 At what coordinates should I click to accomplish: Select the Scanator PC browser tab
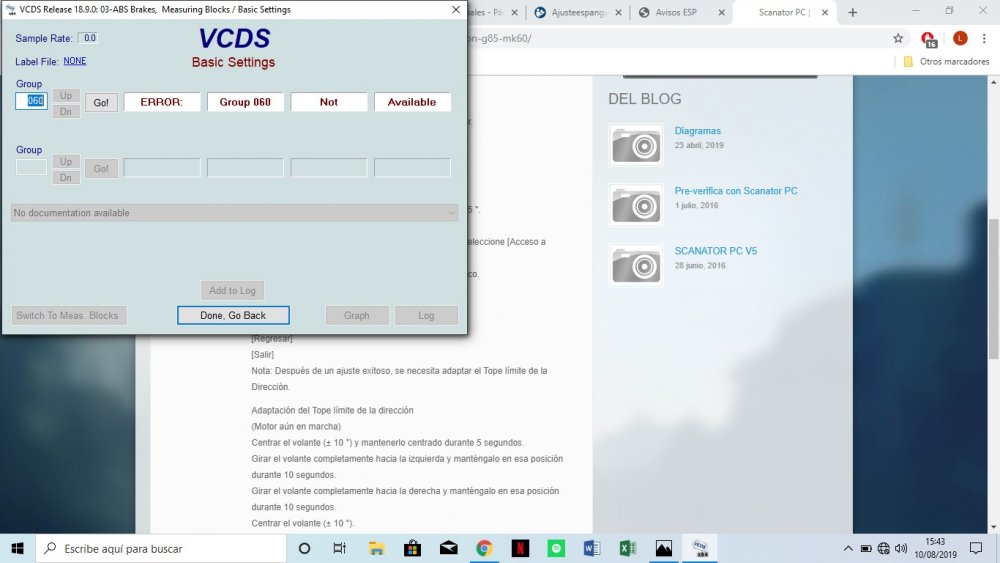click(x=783, y=12)
